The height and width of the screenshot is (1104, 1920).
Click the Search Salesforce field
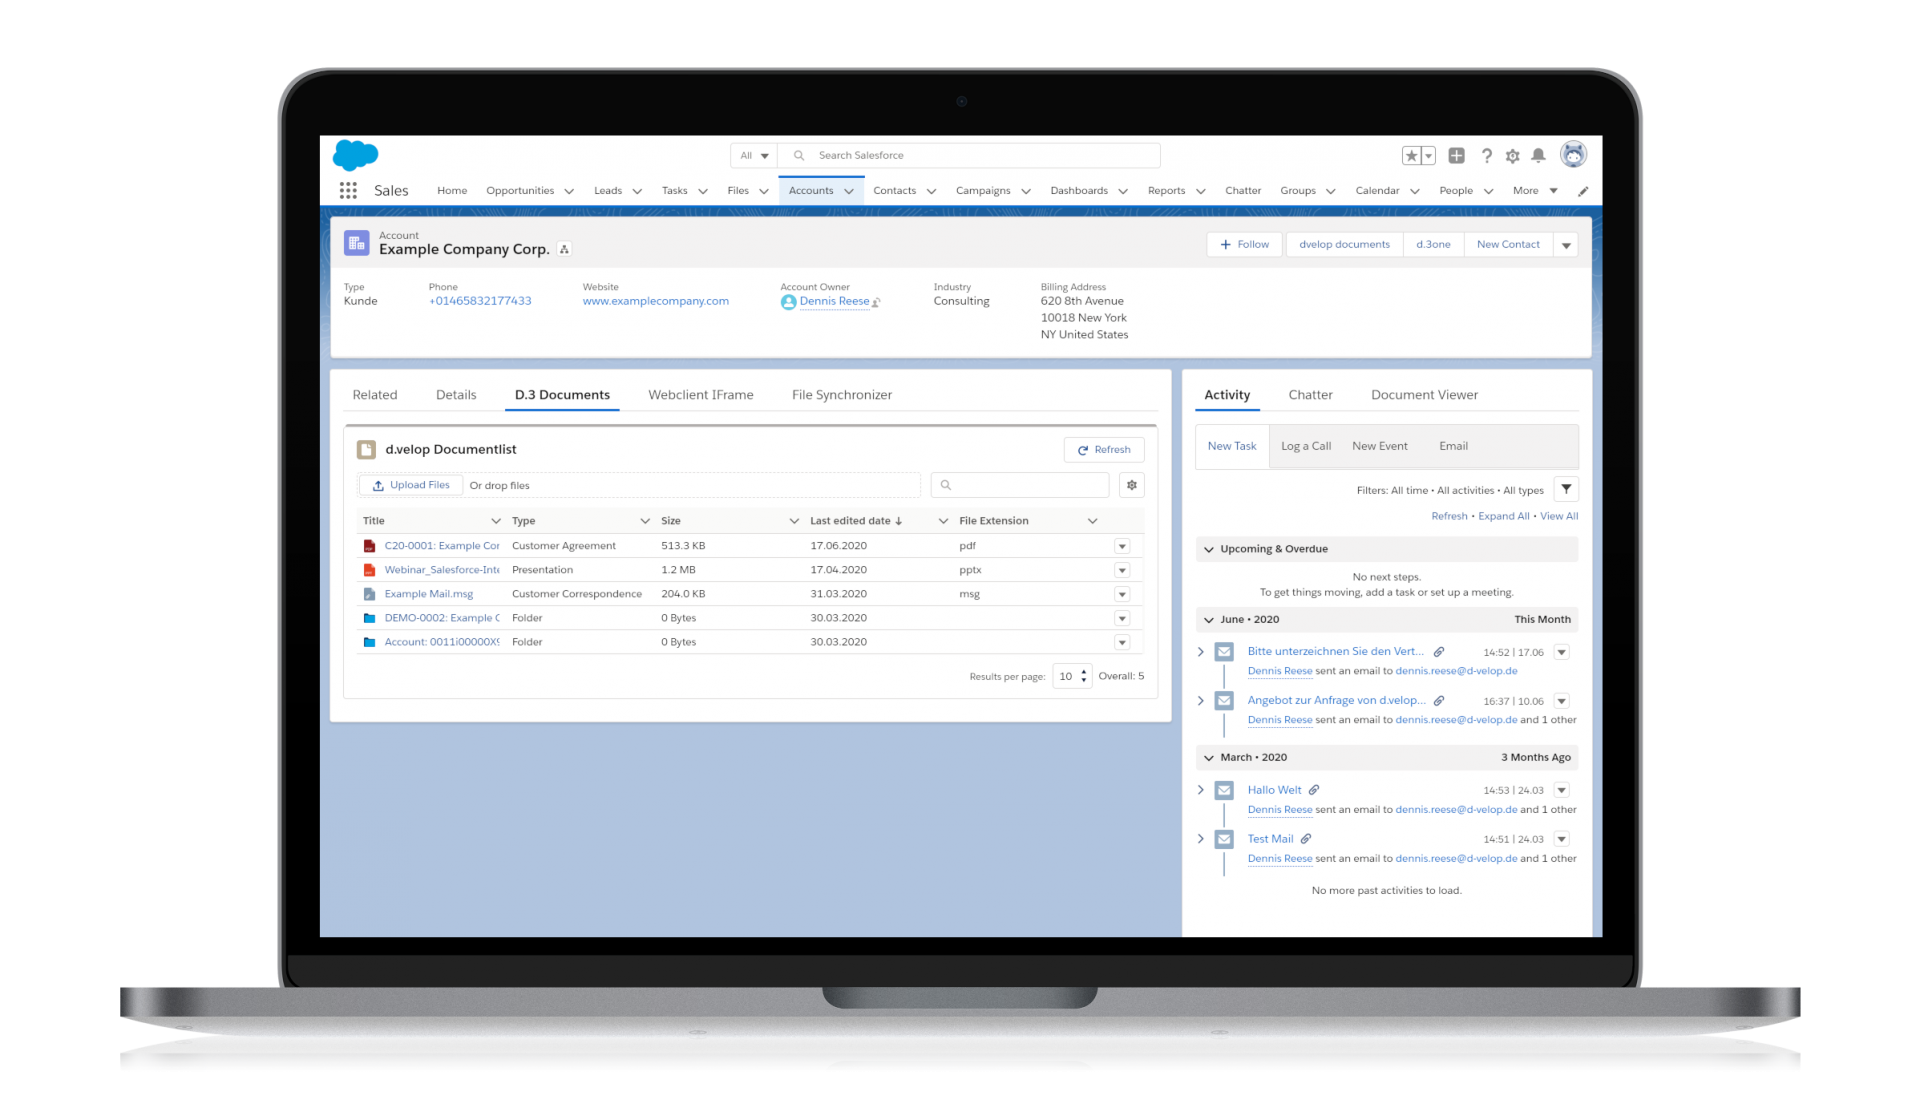pyautogui.click(x=969, y=156)
